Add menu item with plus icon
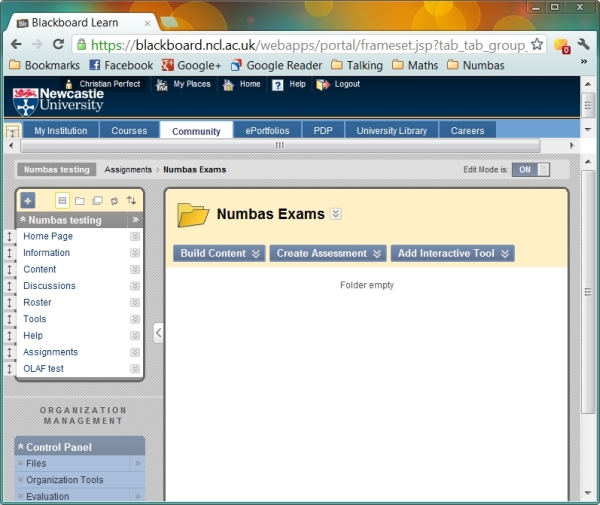Viewport: 600px width, 505px height. pos(28,200)
